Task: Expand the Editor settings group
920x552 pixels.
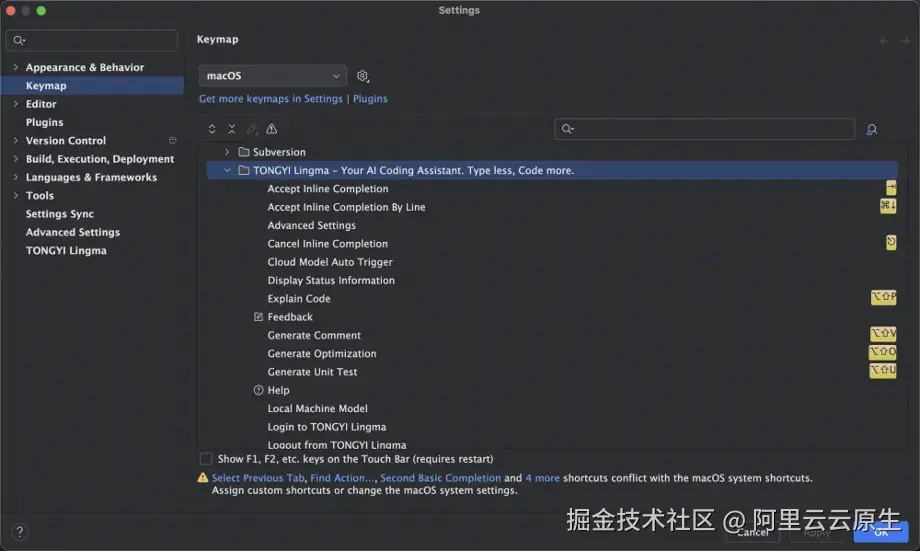Action: (x=16, y=104)
